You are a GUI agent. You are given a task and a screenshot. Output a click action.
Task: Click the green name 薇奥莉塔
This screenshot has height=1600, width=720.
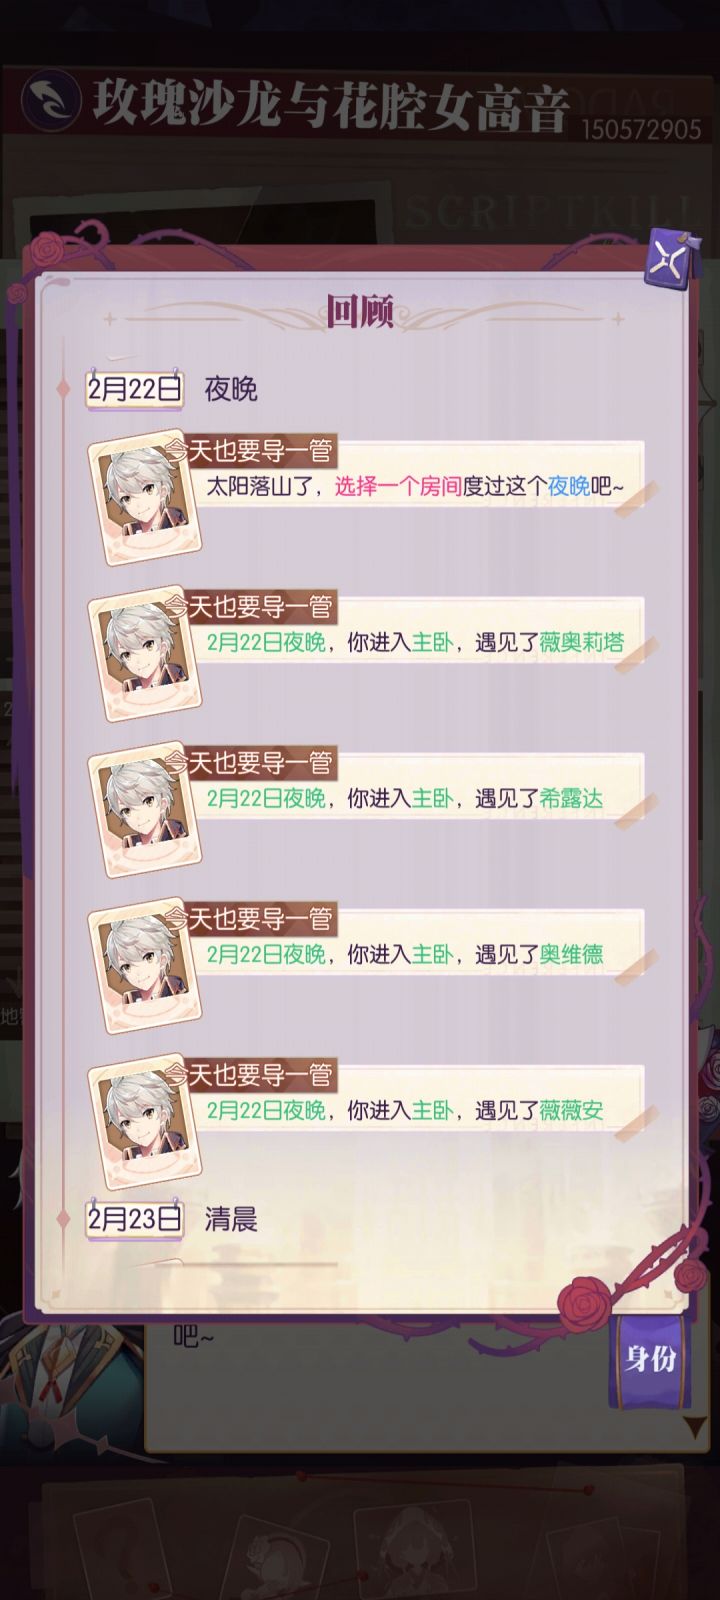(582, 642)
